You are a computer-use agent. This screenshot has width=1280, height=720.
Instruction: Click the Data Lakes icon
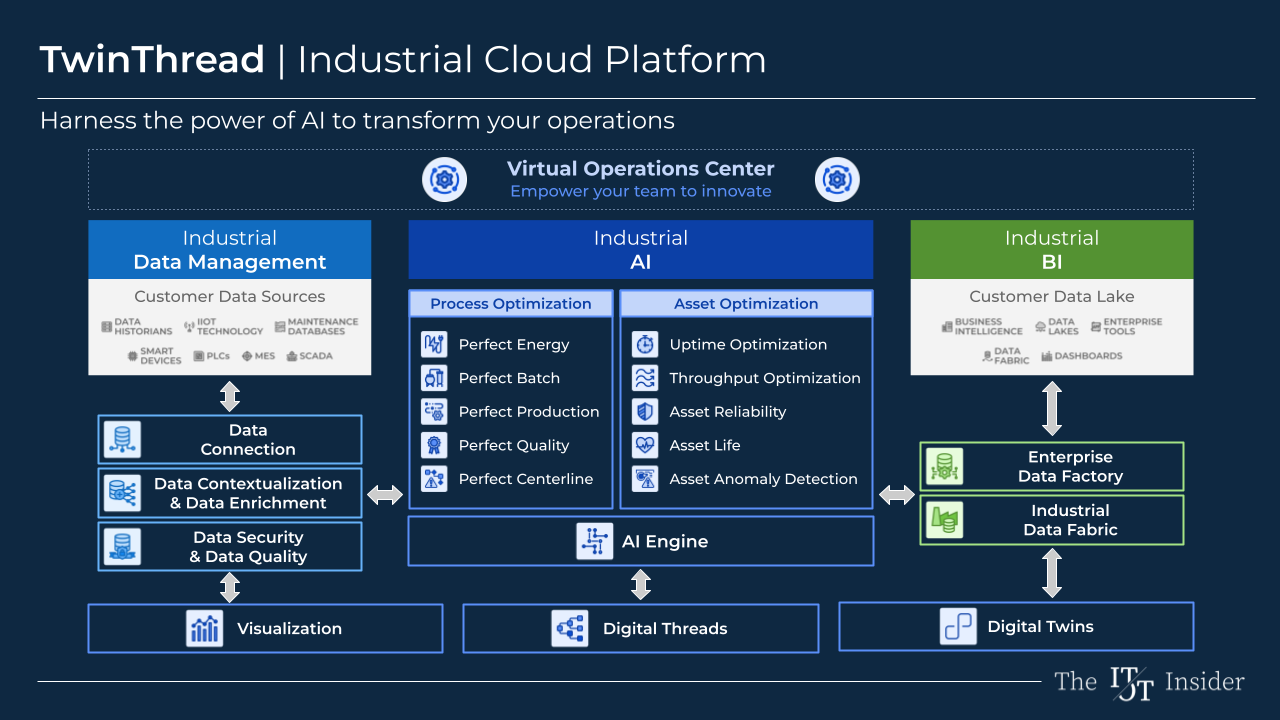pyautogui.click(x=1040, y=327)
